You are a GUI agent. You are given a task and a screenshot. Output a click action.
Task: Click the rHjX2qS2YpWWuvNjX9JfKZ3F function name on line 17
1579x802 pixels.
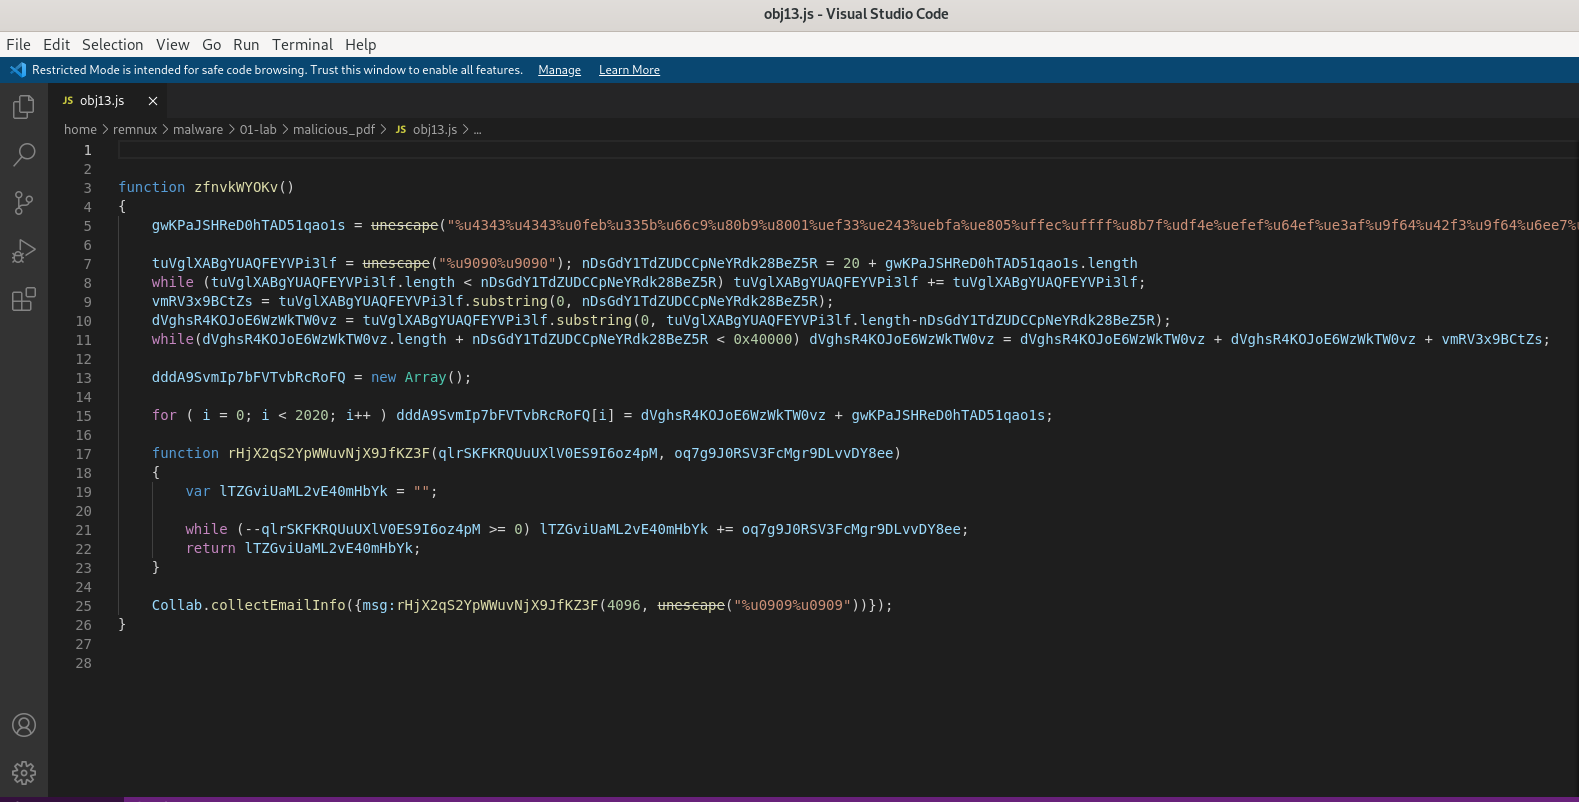pos(329,453)
